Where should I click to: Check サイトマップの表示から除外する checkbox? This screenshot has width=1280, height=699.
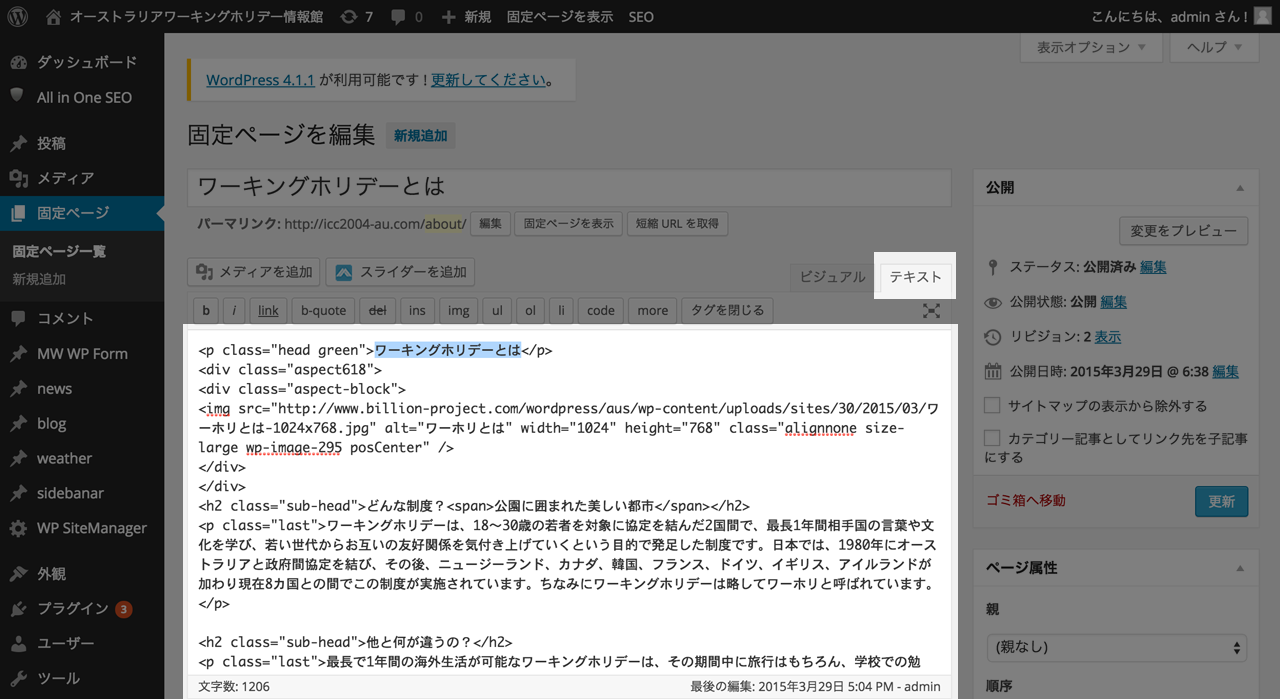click(x=992, y=406)
